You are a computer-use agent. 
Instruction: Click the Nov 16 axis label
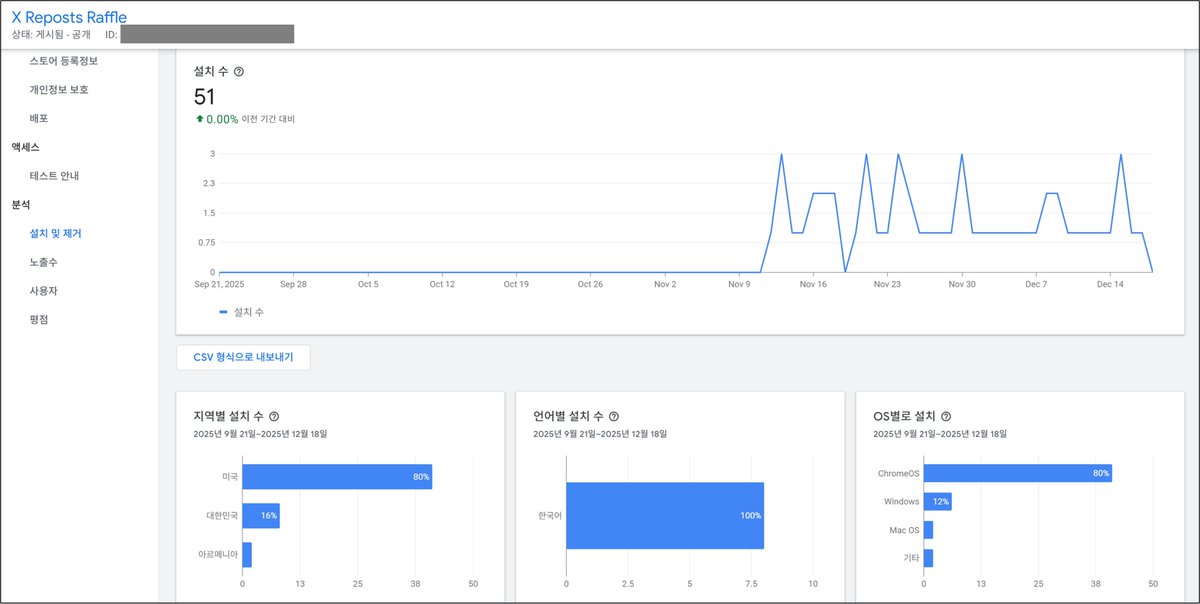click(x=813, y=284)
